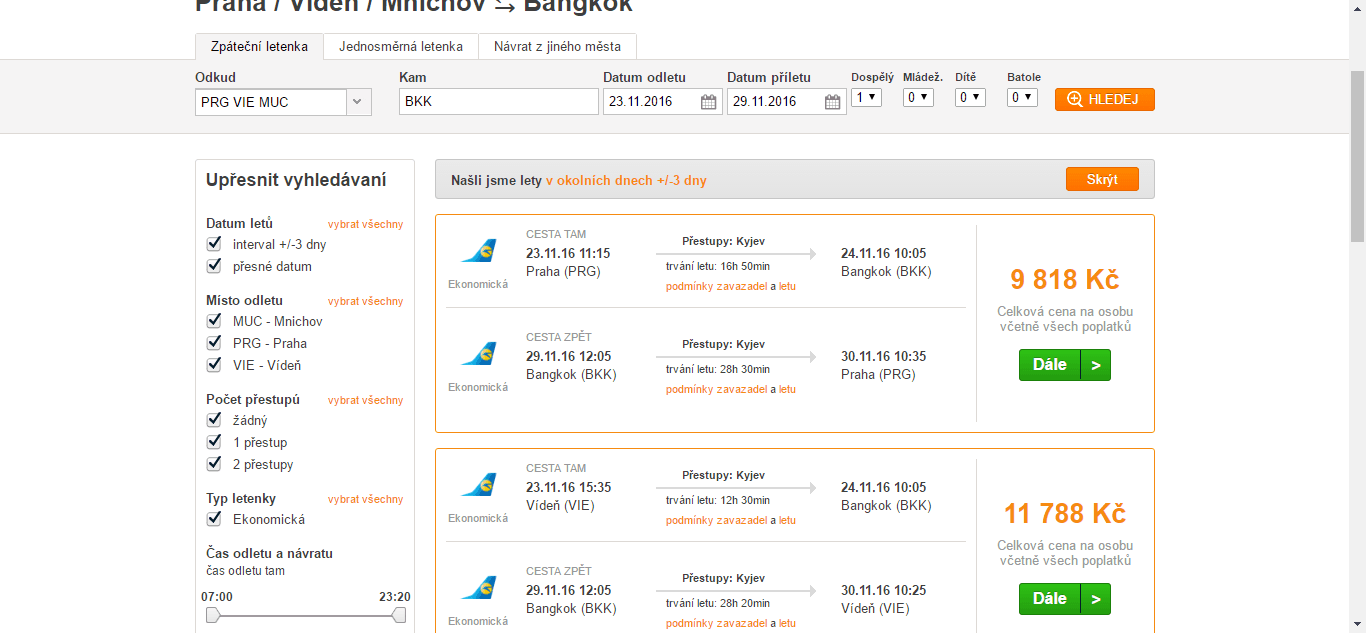Uncheck PRG - Praha departure
This screenshot has width=1366, height=633.
pyautogui.click(x=214, y=343)
